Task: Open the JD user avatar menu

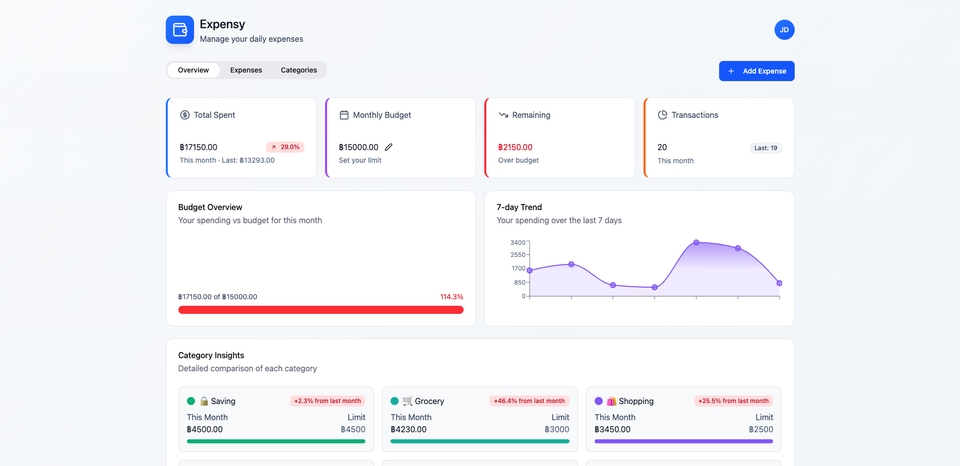Action: 784,30
